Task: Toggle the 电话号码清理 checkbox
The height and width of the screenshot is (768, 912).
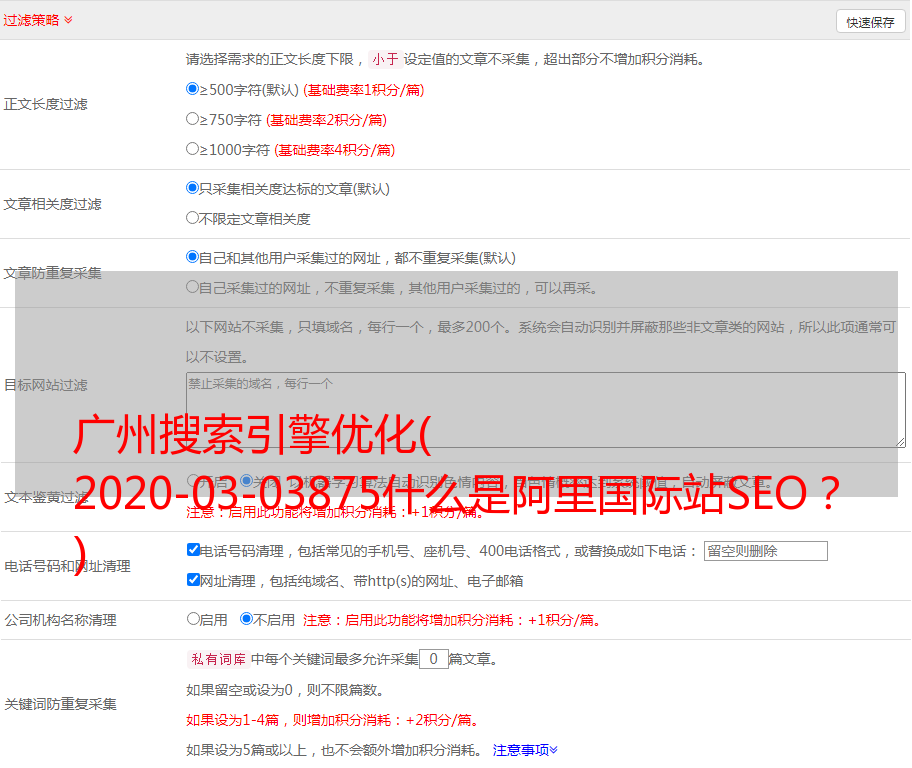Action: 193,550
